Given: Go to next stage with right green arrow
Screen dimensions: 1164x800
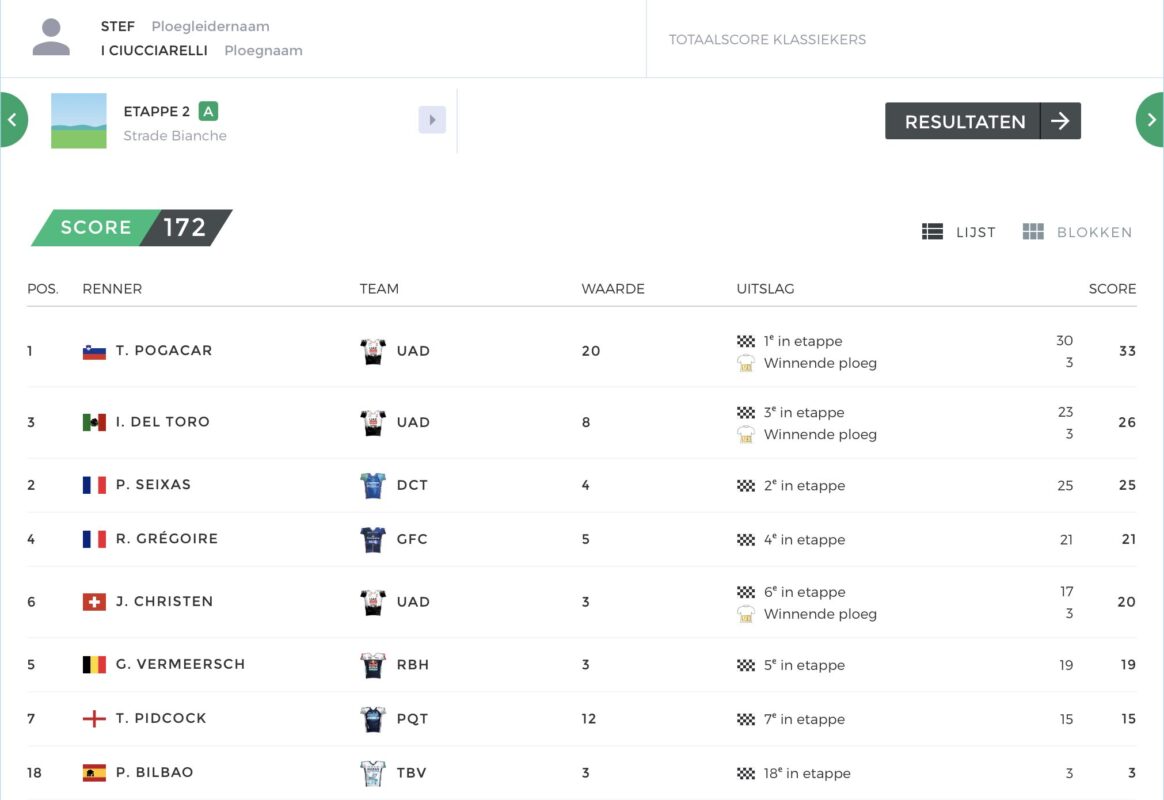Looking at the screenshot, I should 1150,119.
